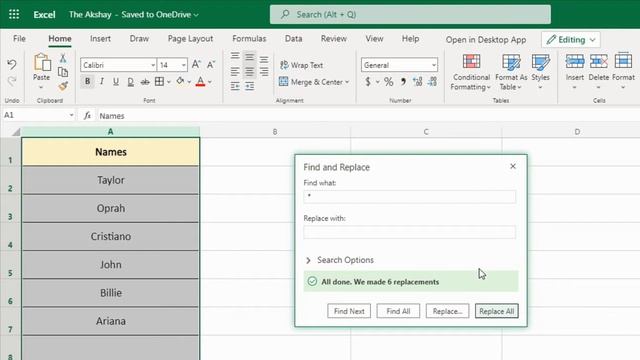Cut selection with scissors icon

click(63, 58)
